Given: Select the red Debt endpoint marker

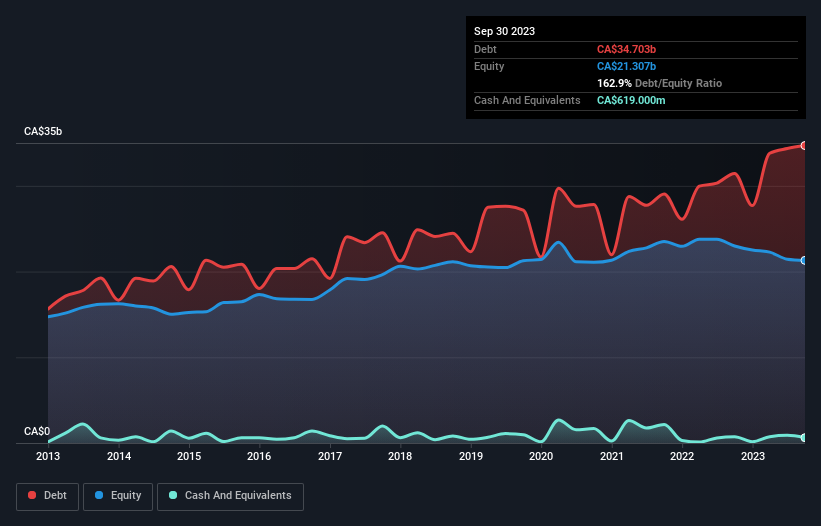Looking at the screenshot, I should pyautogui.click(x=804, y=146).
